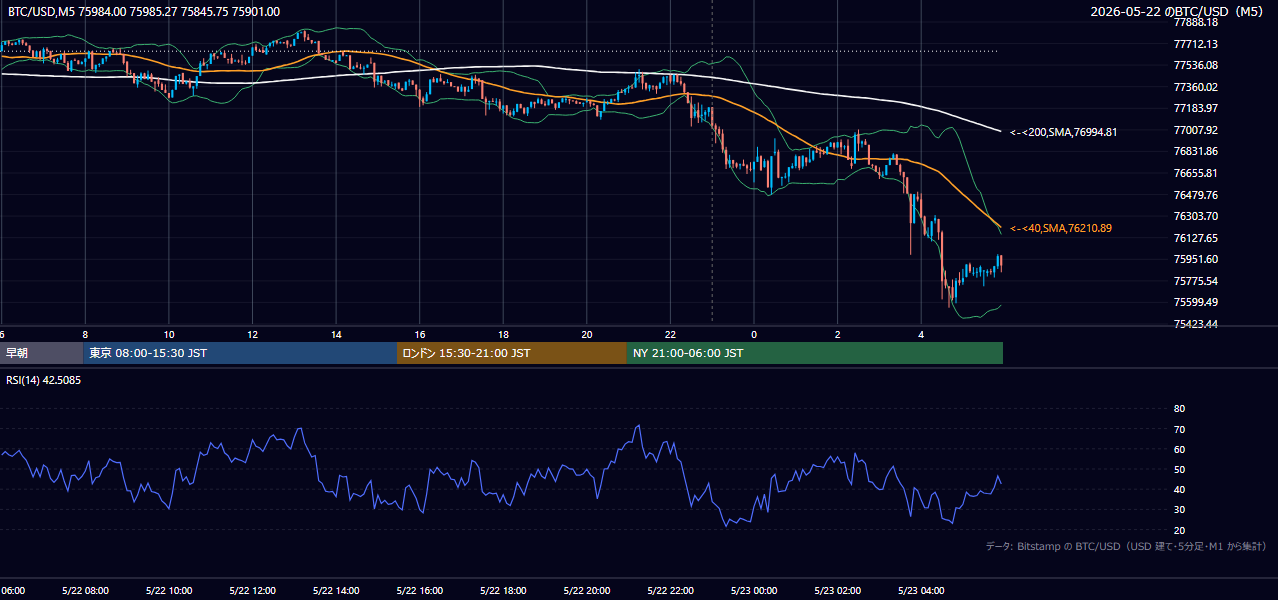Click the 40 SMA label 76210.89
The width and height of the screenshot is (1278, 600).
pos(1061,228)
